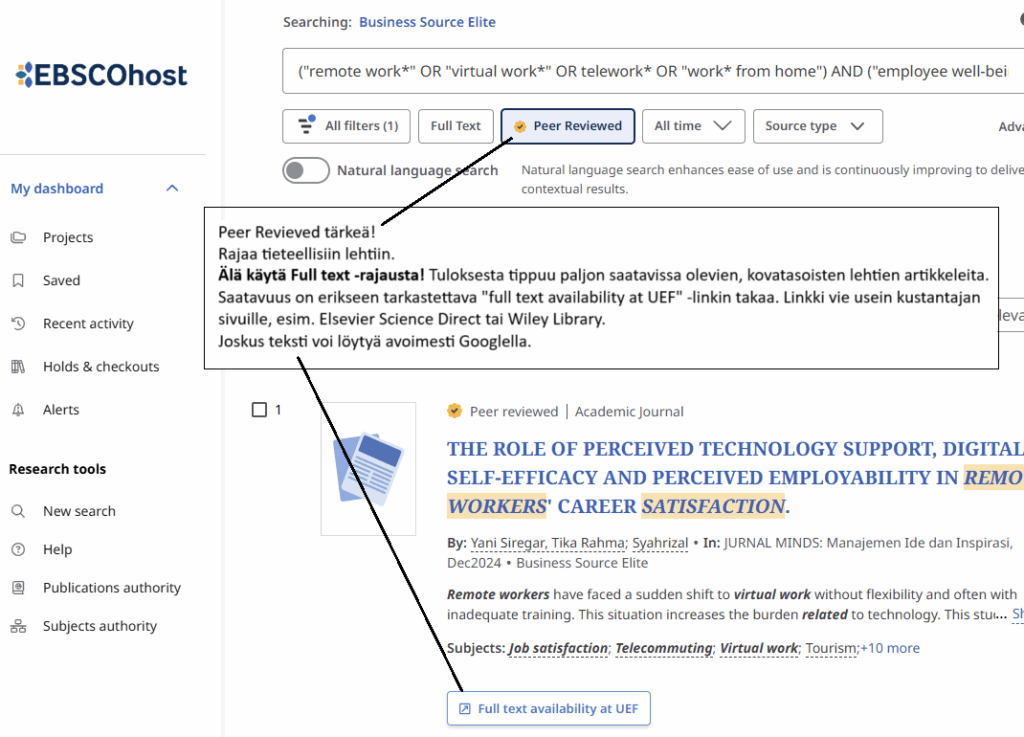Image resolution: width=1024 pixels, height=737 pixels.
Task: Expand the +10 more subjects
Action: coord(890,648)
